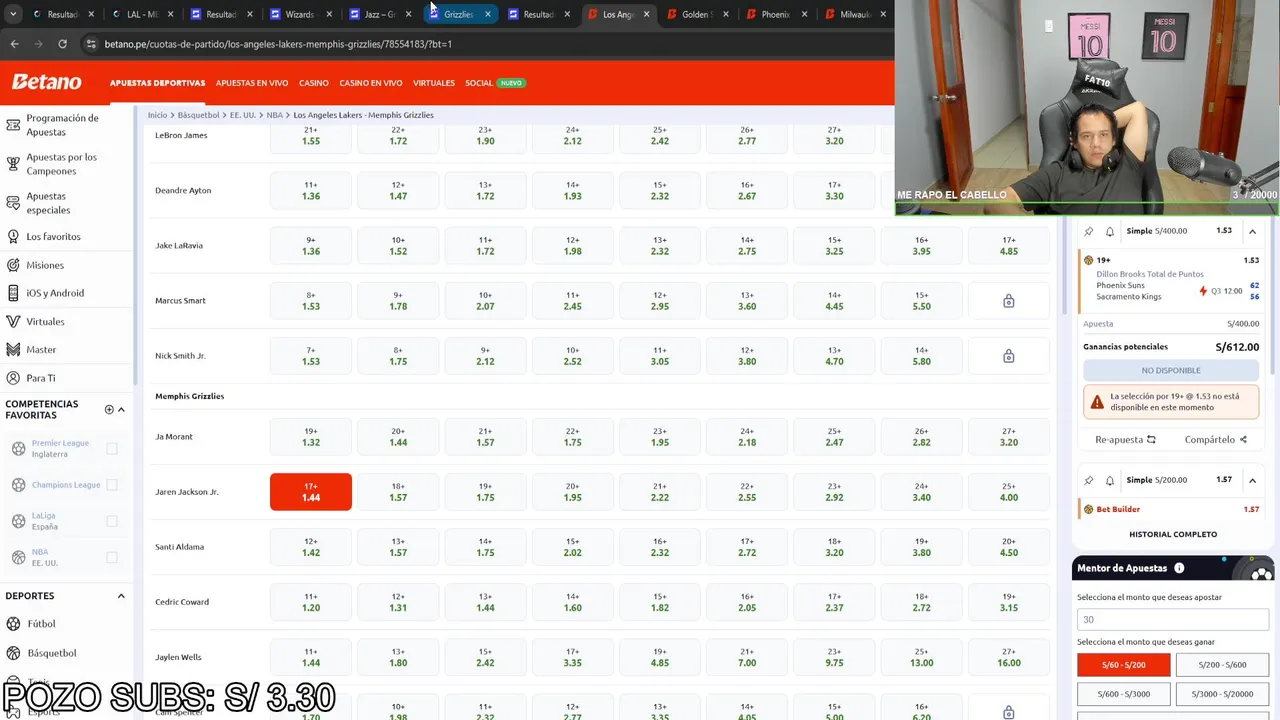Select Ja Morant 19+ at 1.32

point(311,437)
